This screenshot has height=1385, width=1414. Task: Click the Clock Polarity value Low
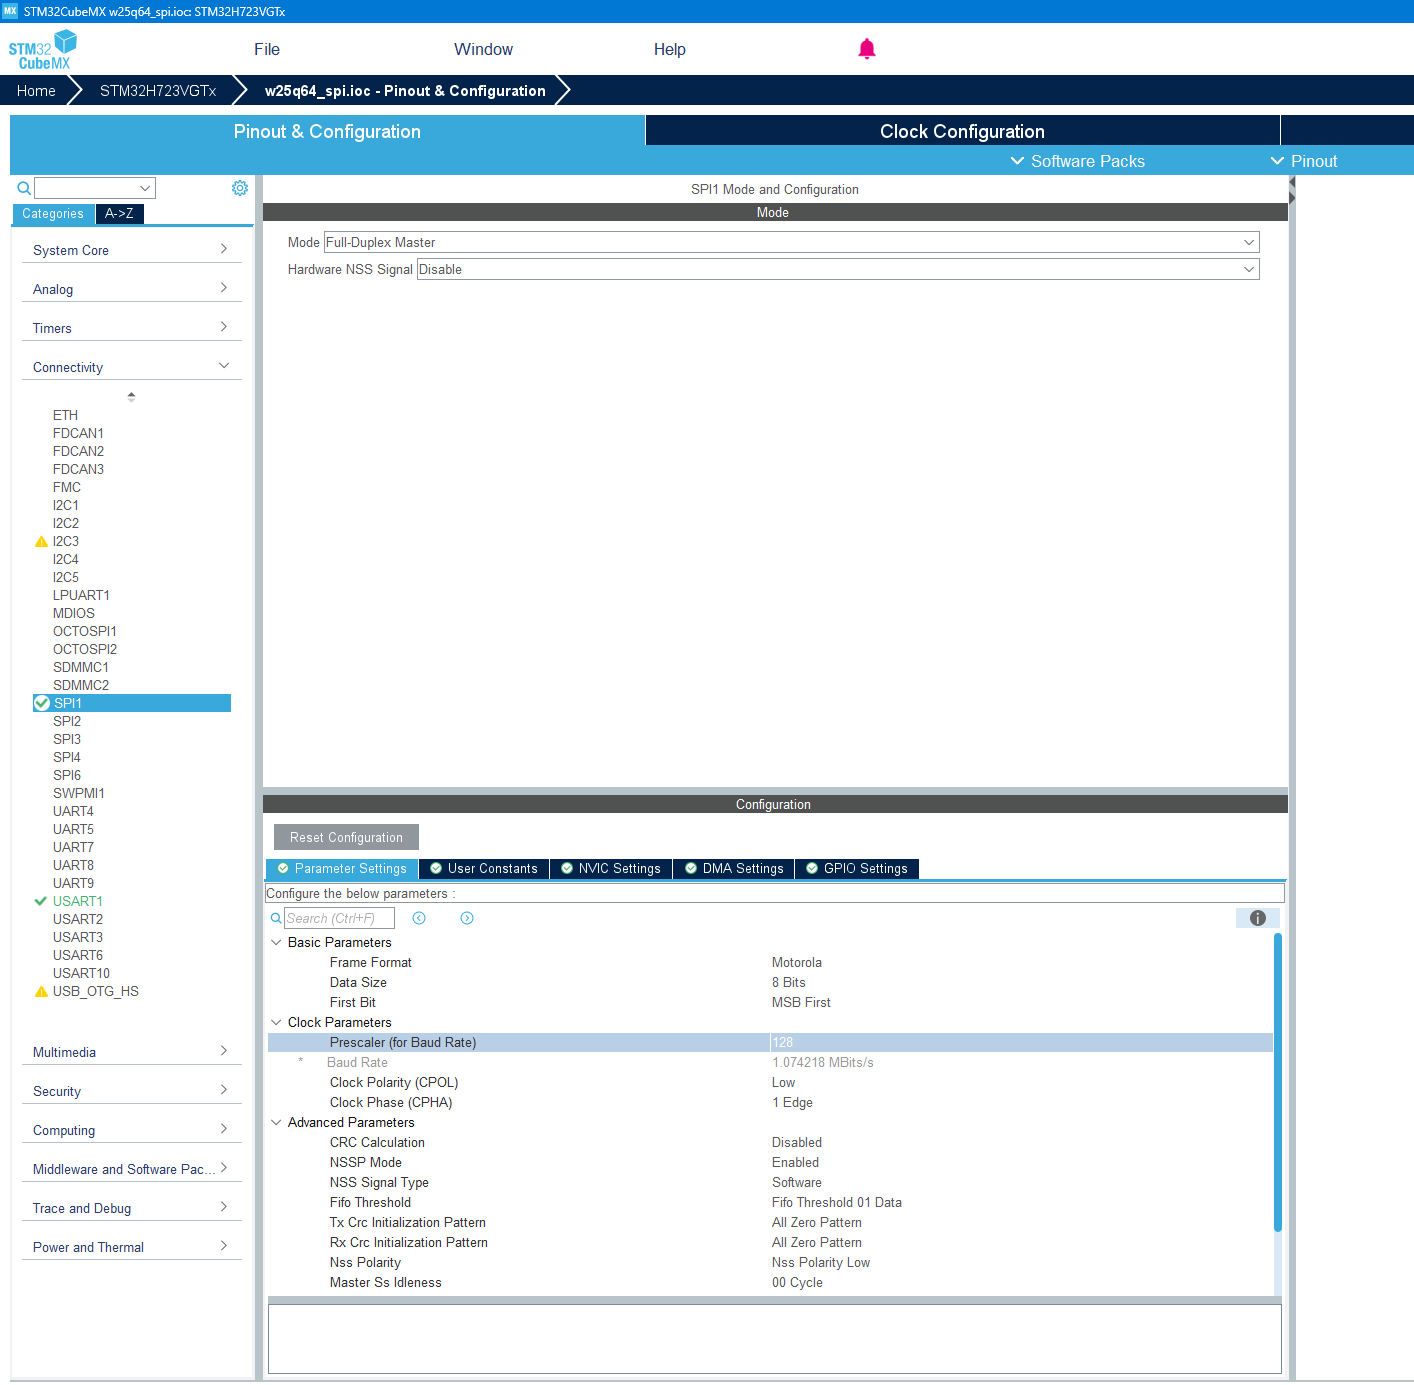pos(783,1082)
